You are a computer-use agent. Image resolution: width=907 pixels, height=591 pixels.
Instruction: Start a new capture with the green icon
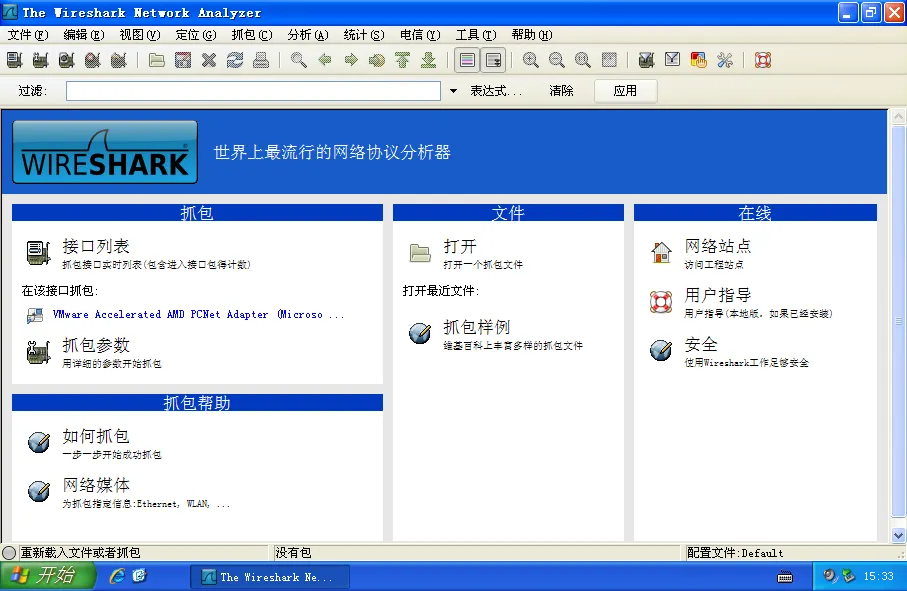click(66, 59)
